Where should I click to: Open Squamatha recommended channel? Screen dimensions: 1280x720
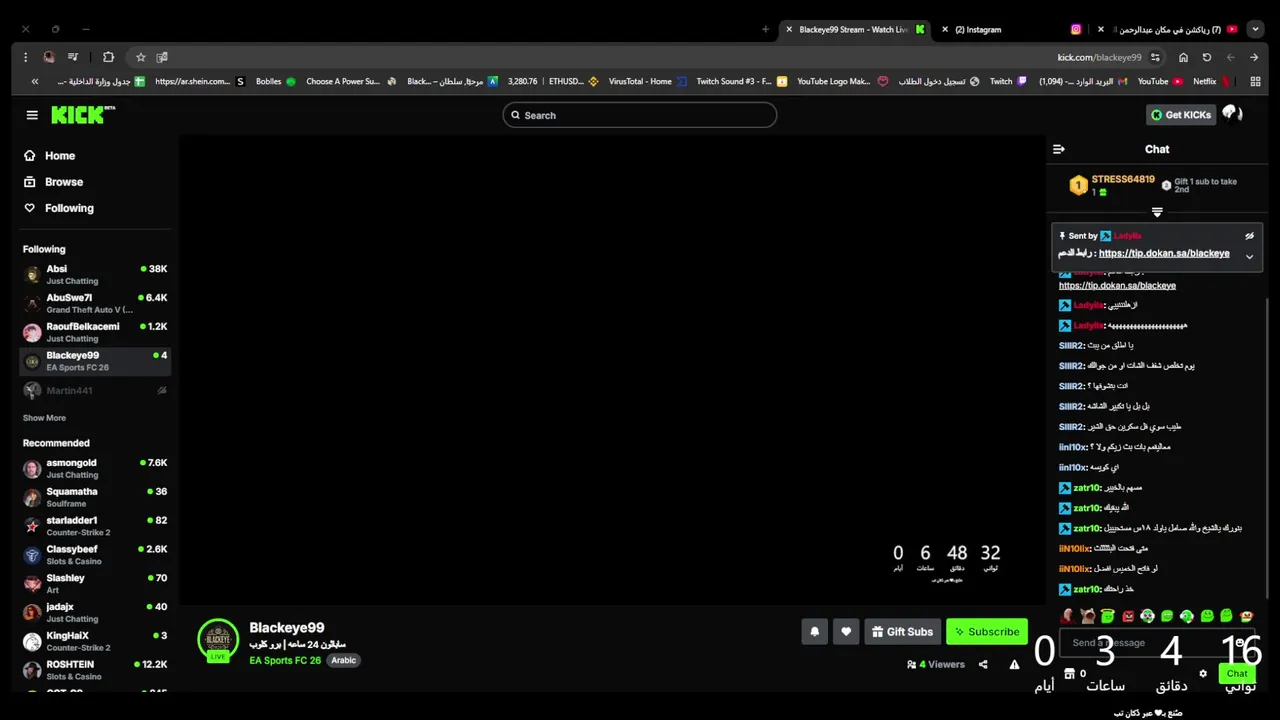[x=95, y=497]
